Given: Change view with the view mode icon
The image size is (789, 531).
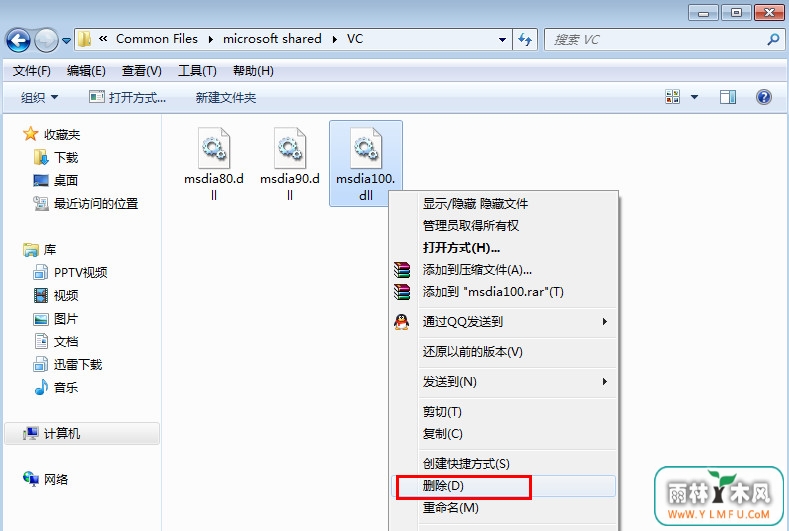Looking at the screenshot, I should click(672, 97).
